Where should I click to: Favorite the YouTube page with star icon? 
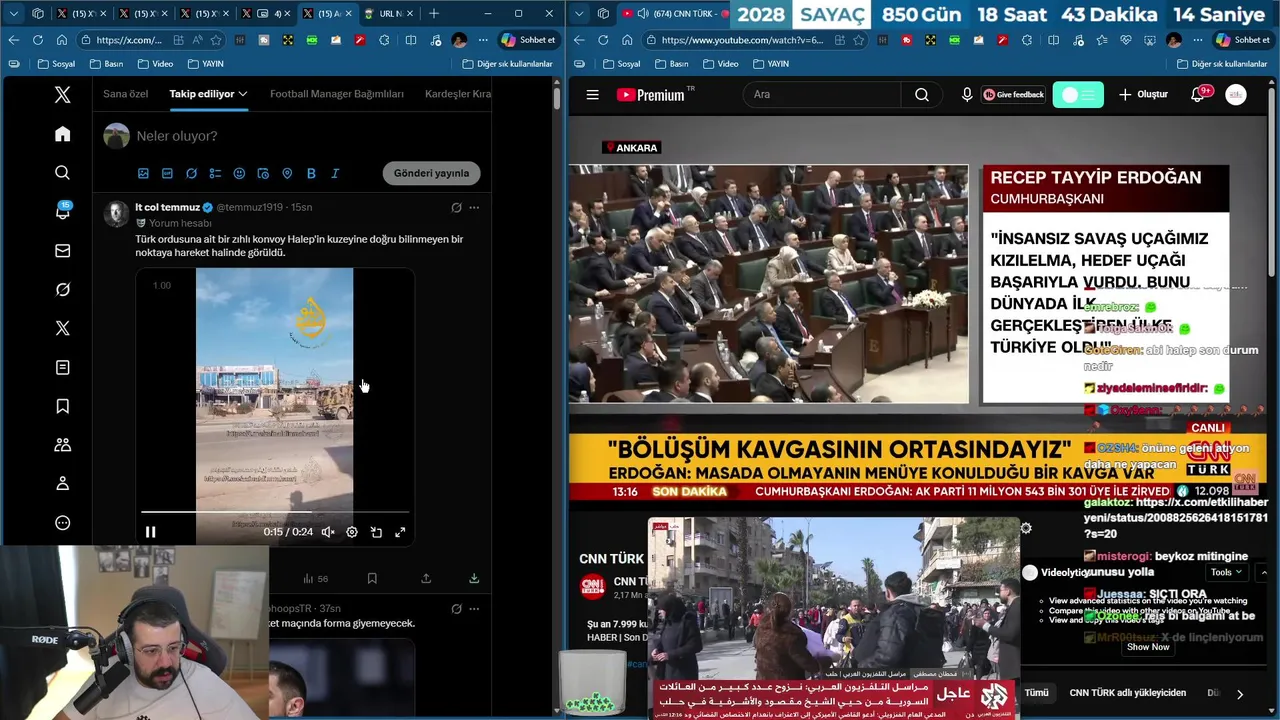[x=860, y=40]
